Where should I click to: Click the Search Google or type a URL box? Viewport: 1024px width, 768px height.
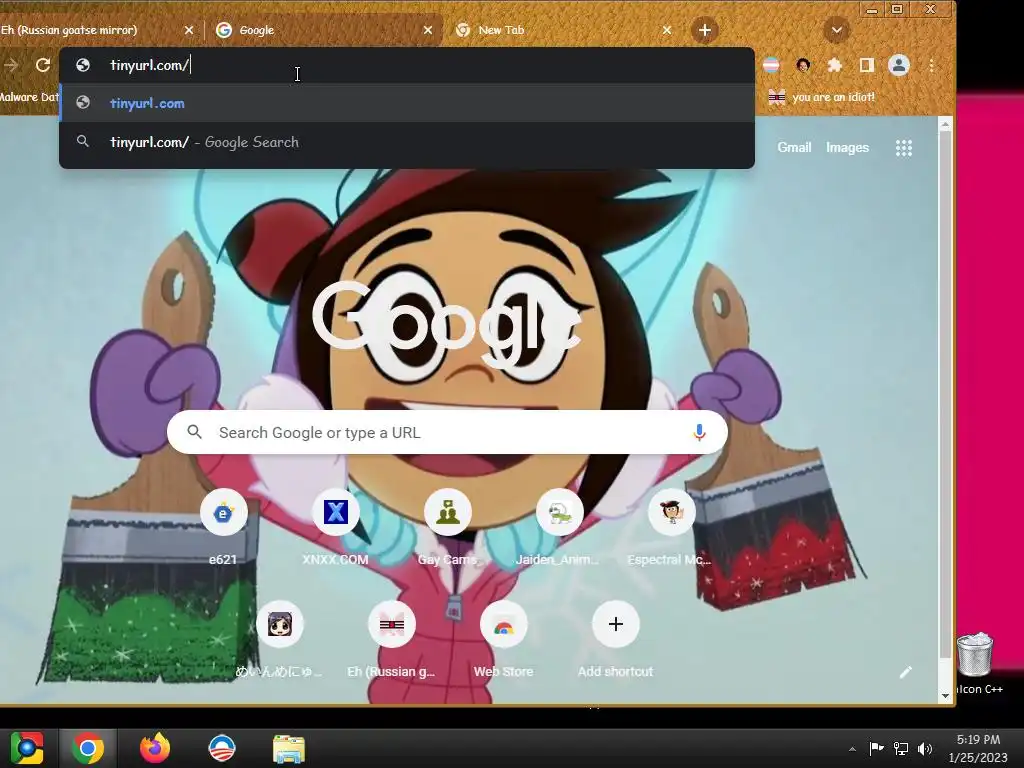pyautogui.click(x=447, y=432)
